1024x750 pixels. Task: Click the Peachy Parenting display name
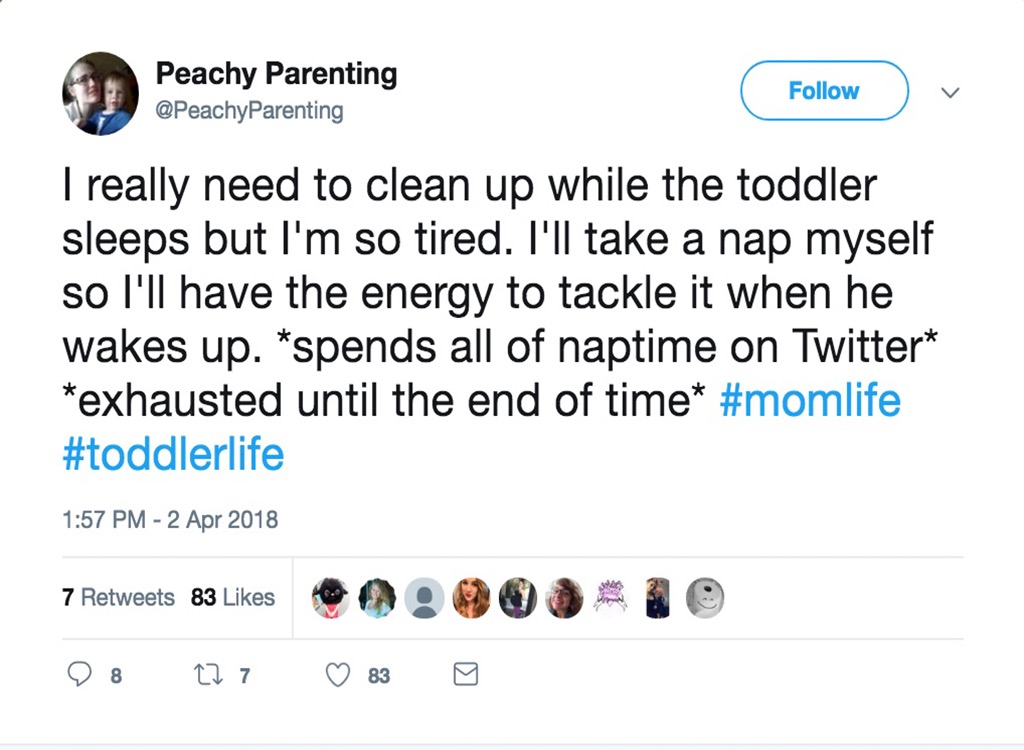point(276,74)
